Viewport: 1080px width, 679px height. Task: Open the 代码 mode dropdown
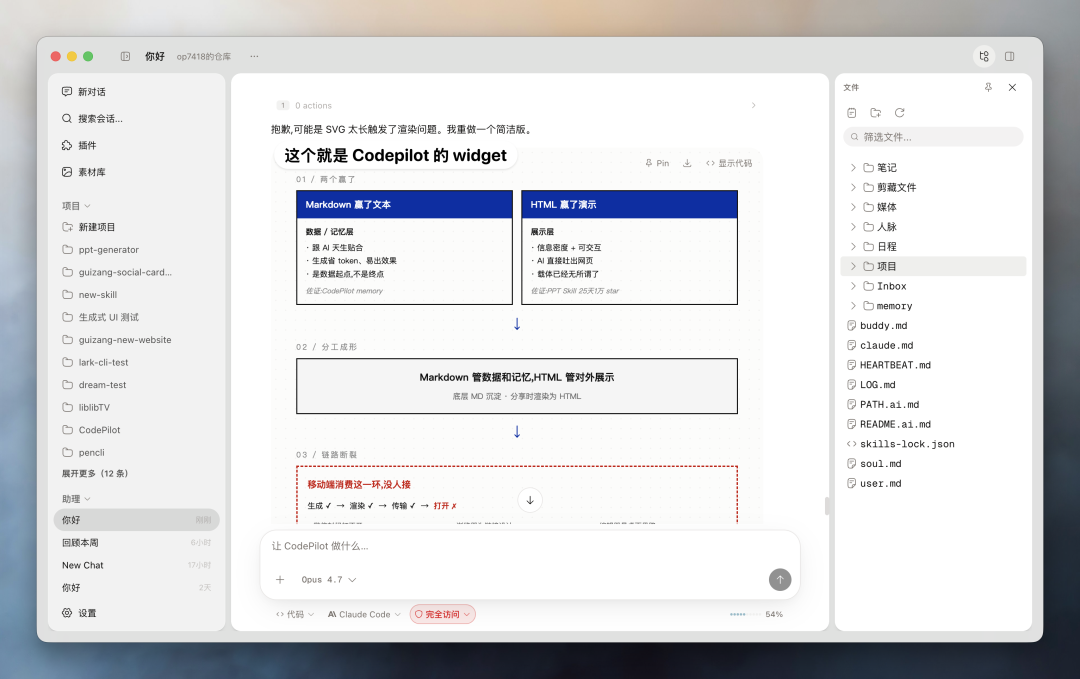pyautogui.click(x=295, y=614)
